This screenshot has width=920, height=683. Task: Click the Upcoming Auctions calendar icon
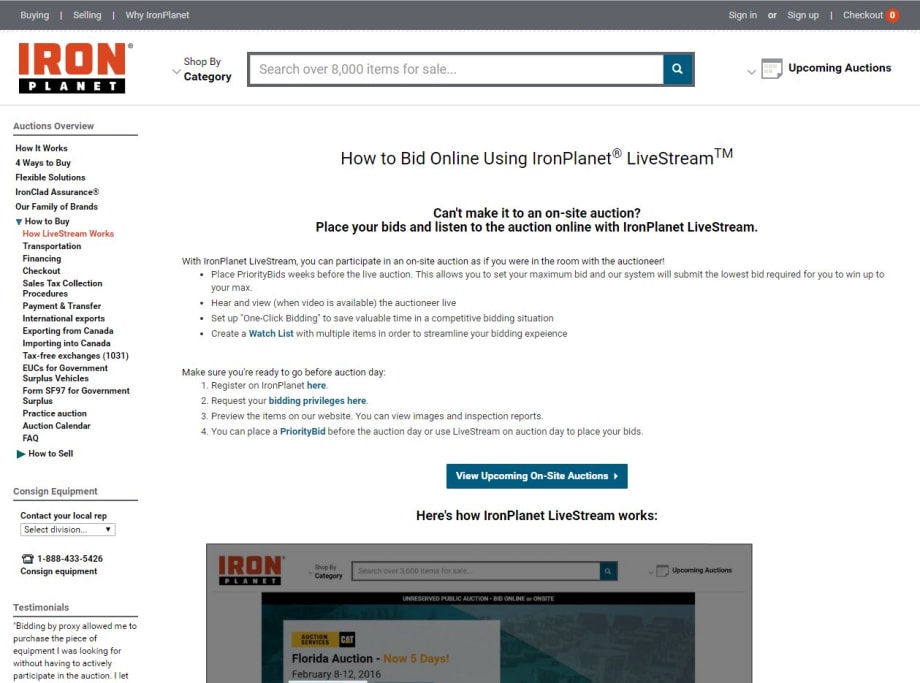[x=770, y=68]
